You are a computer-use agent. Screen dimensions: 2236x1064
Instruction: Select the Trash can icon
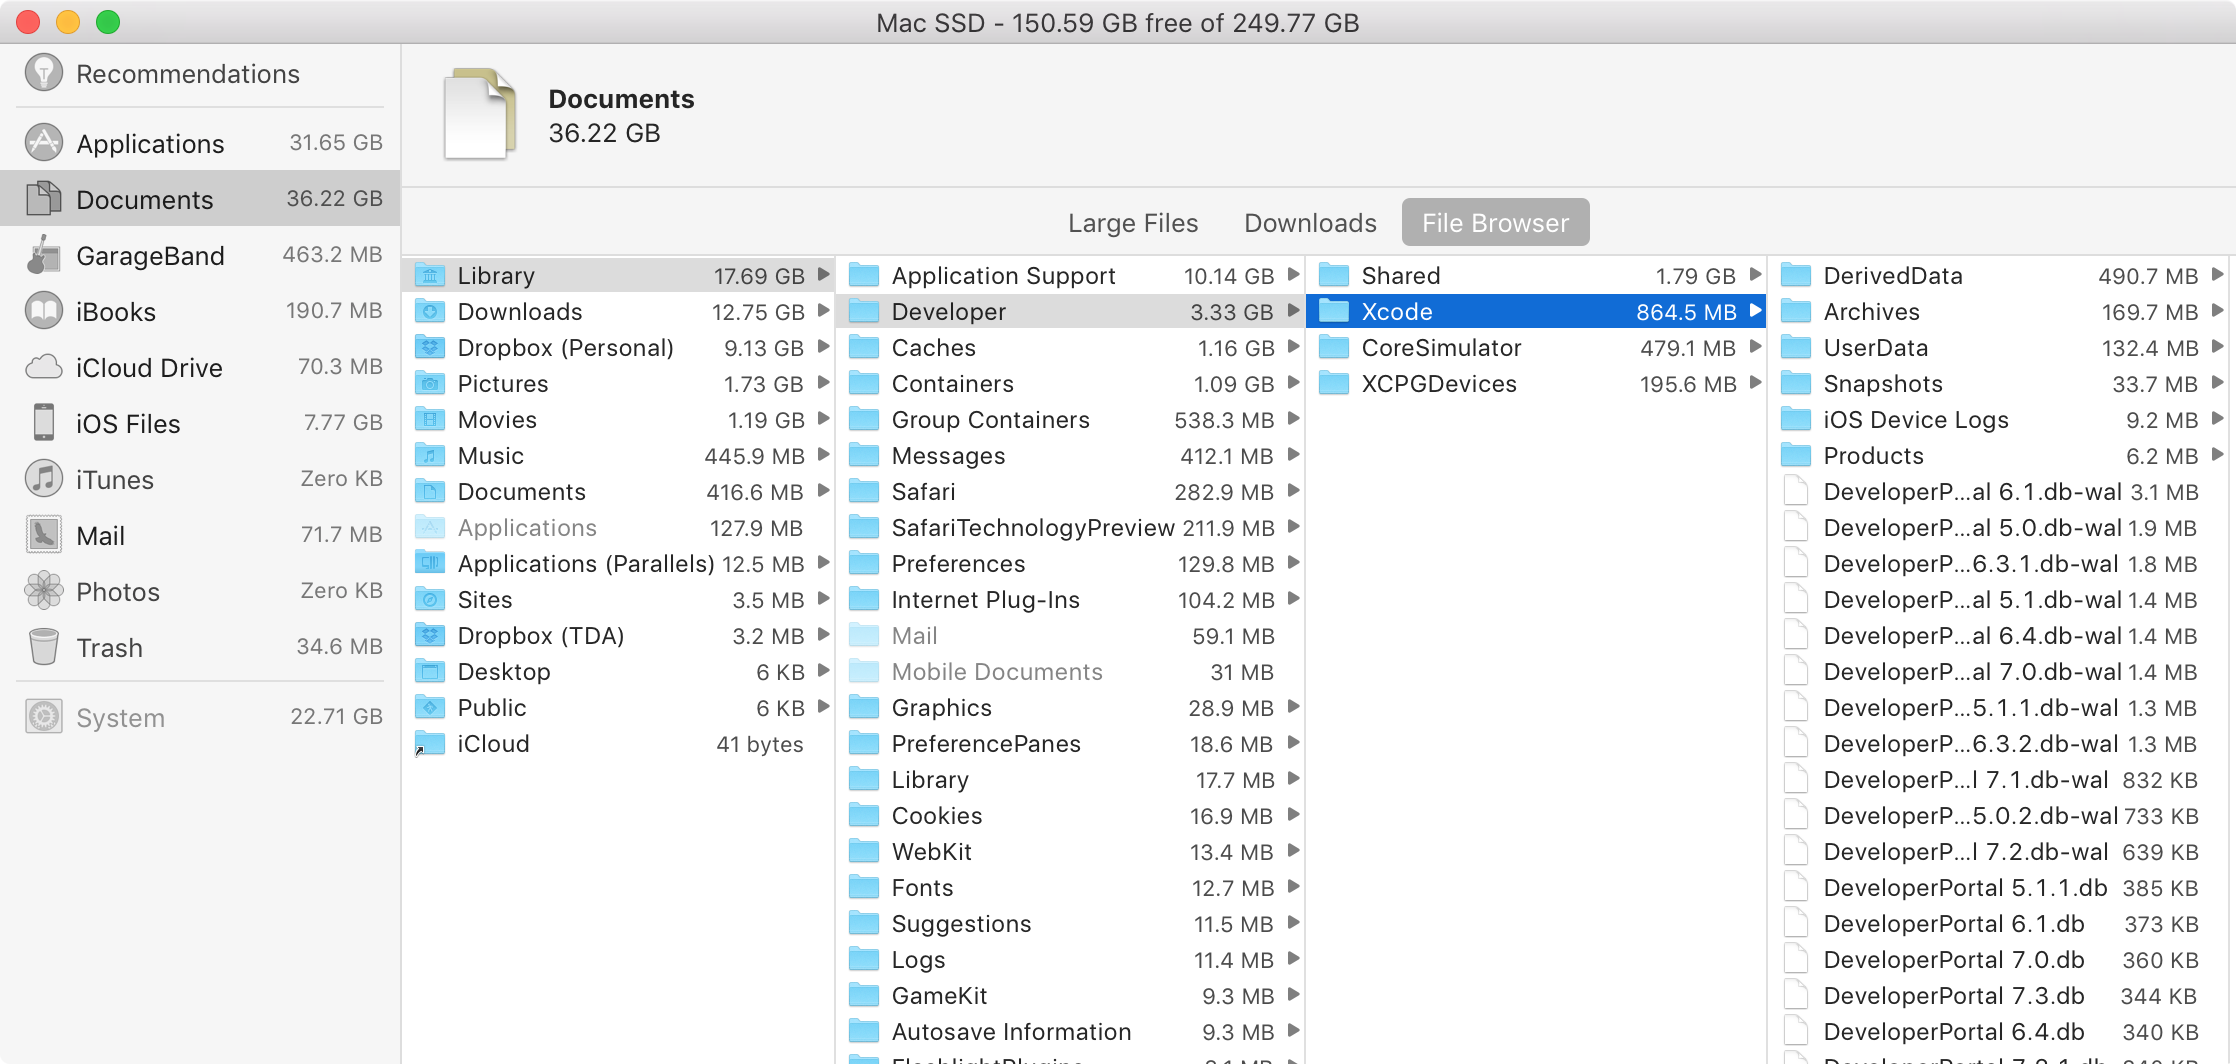pos(43,647)
